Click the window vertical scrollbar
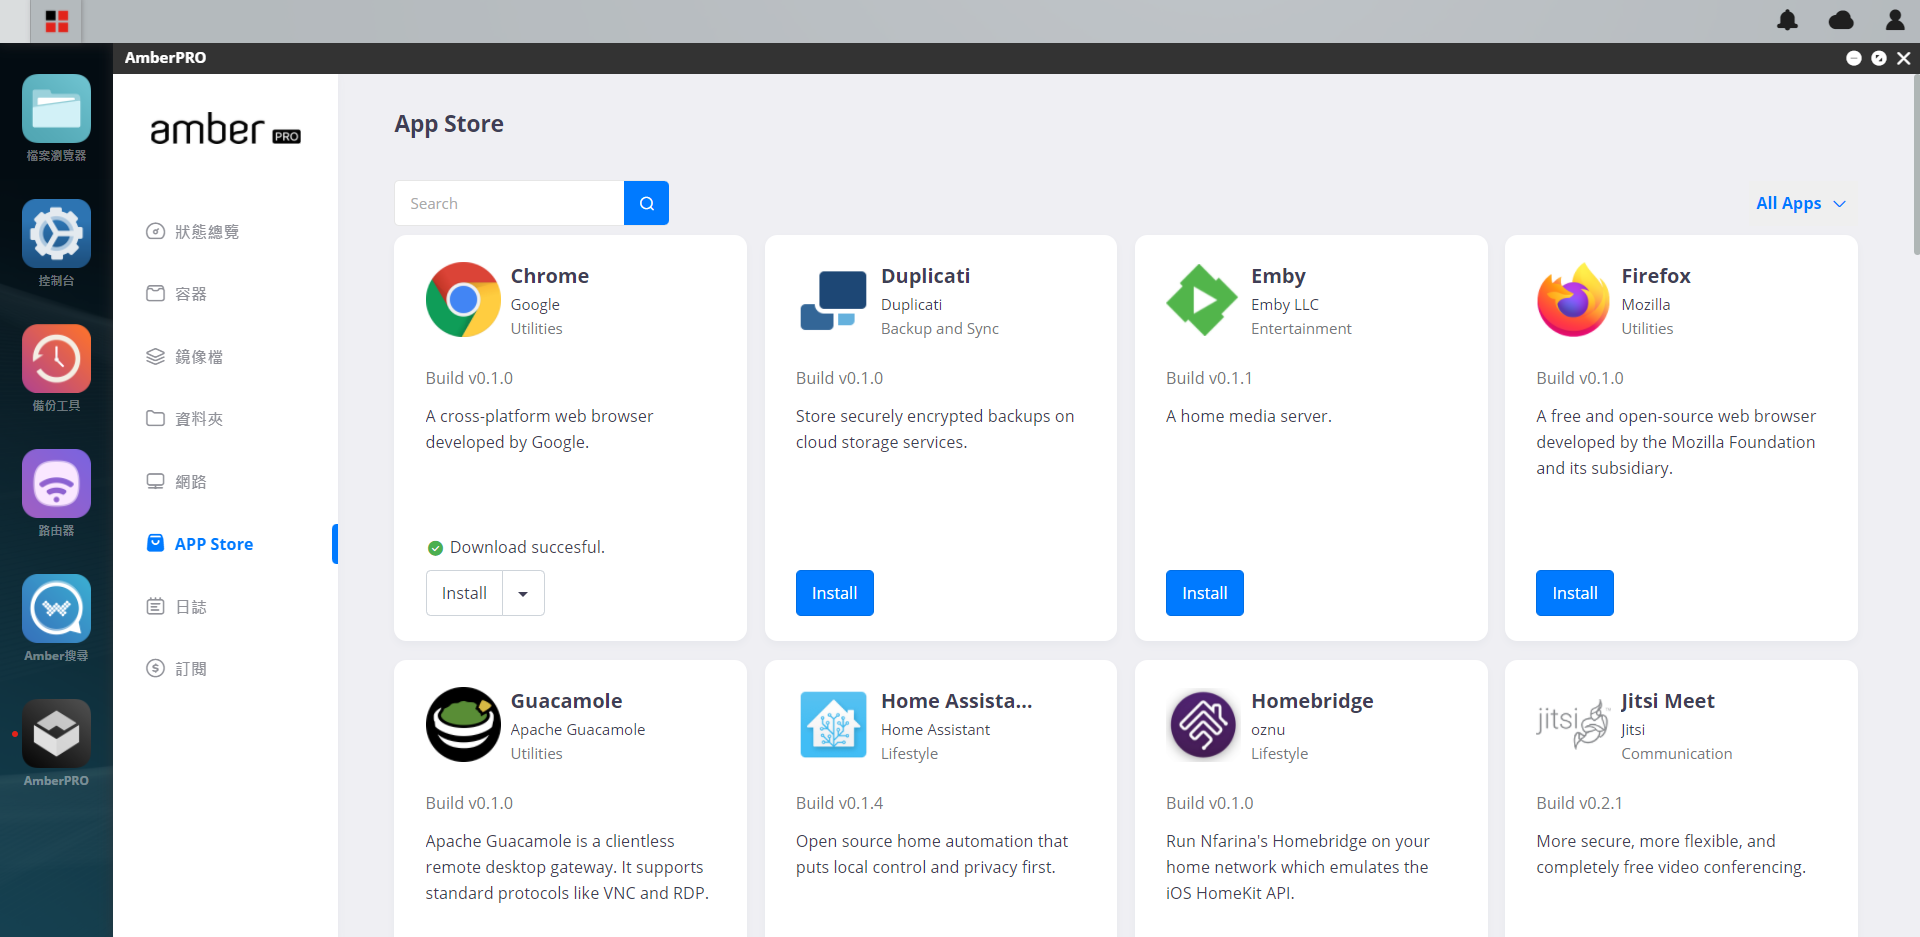The image size is (1920, 937). click(1916, 165)
